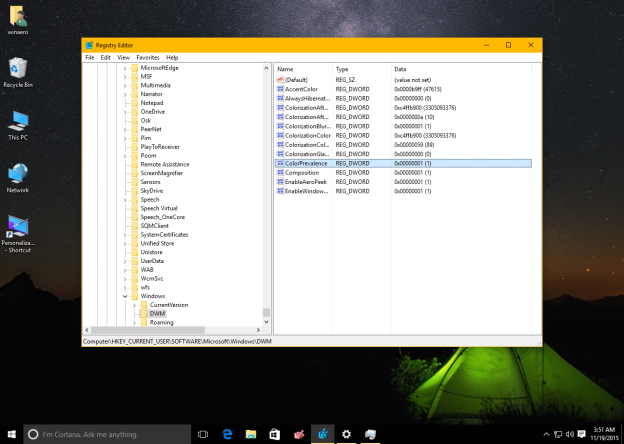624x444 pixels.
Task: Open the Edit menu
Action: pos(105,58)
